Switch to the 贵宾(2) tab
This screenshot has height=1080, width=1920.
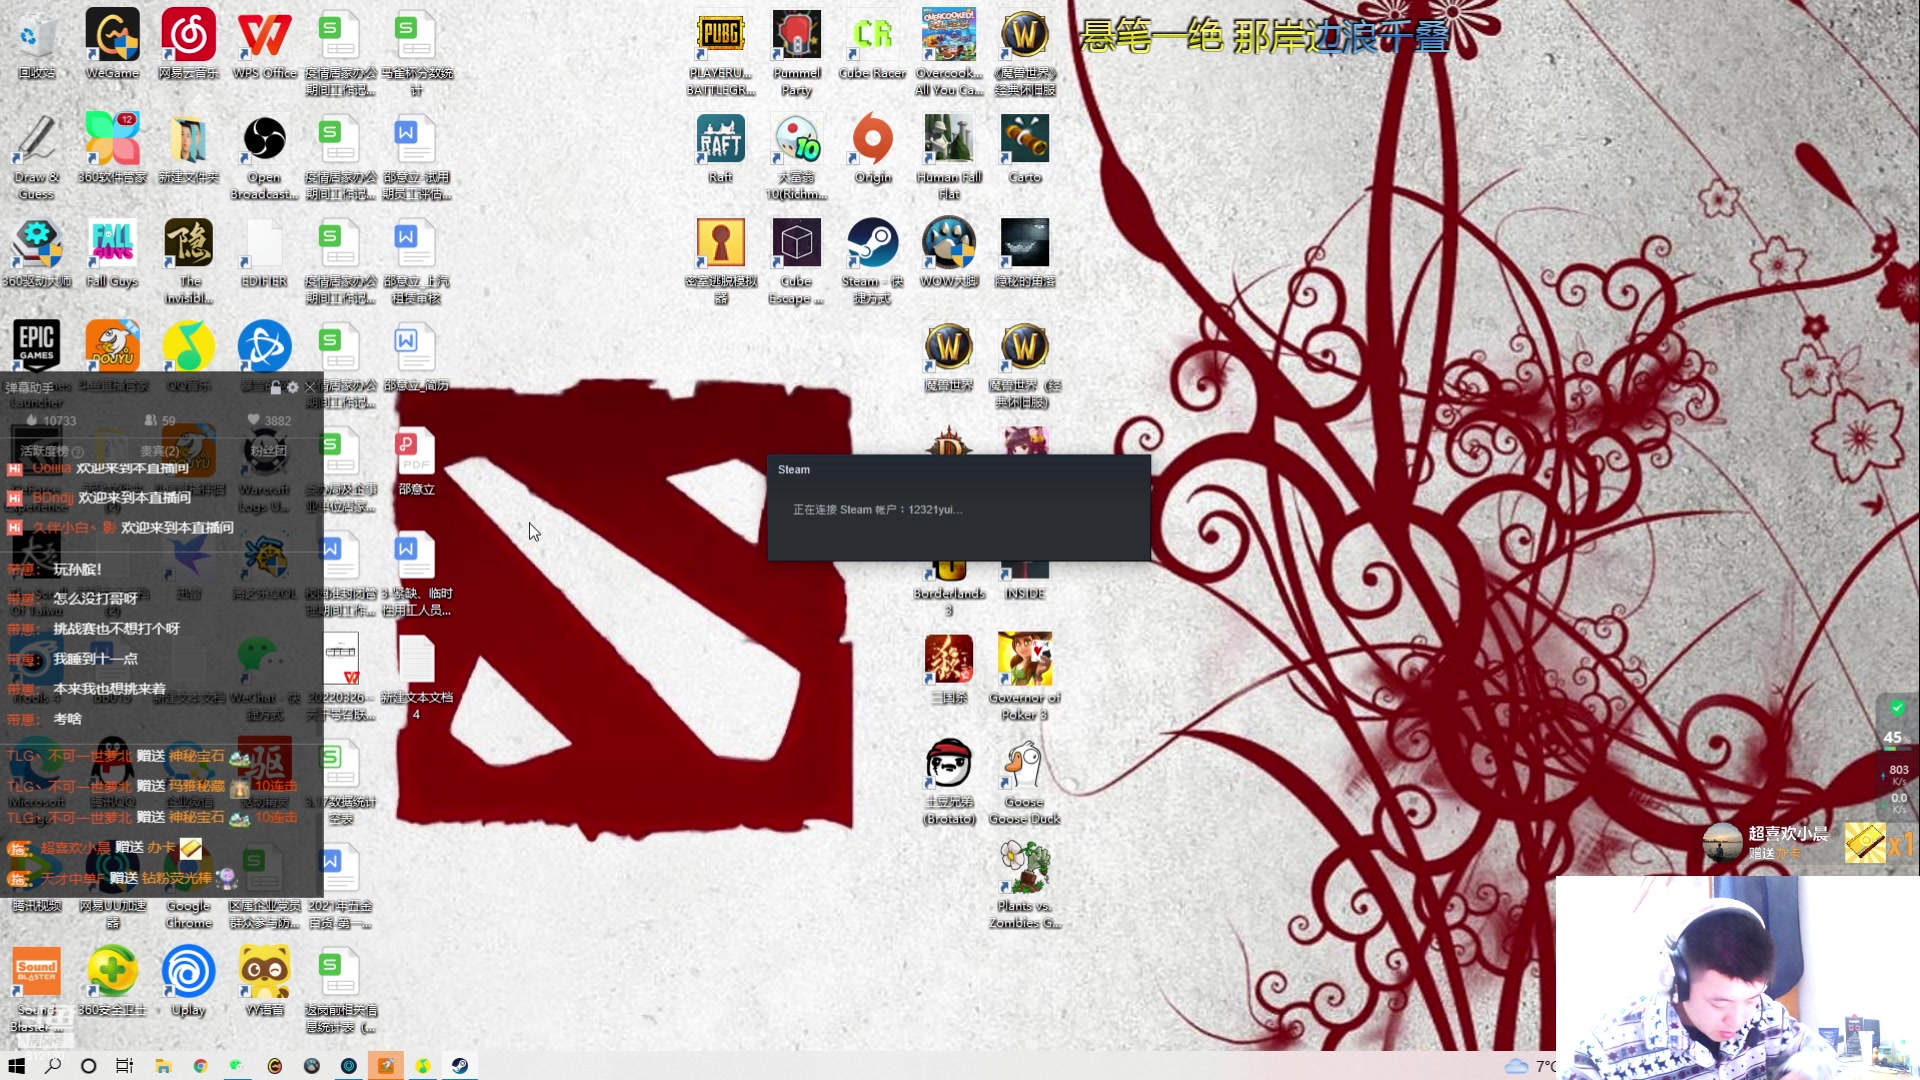[160, 451]
